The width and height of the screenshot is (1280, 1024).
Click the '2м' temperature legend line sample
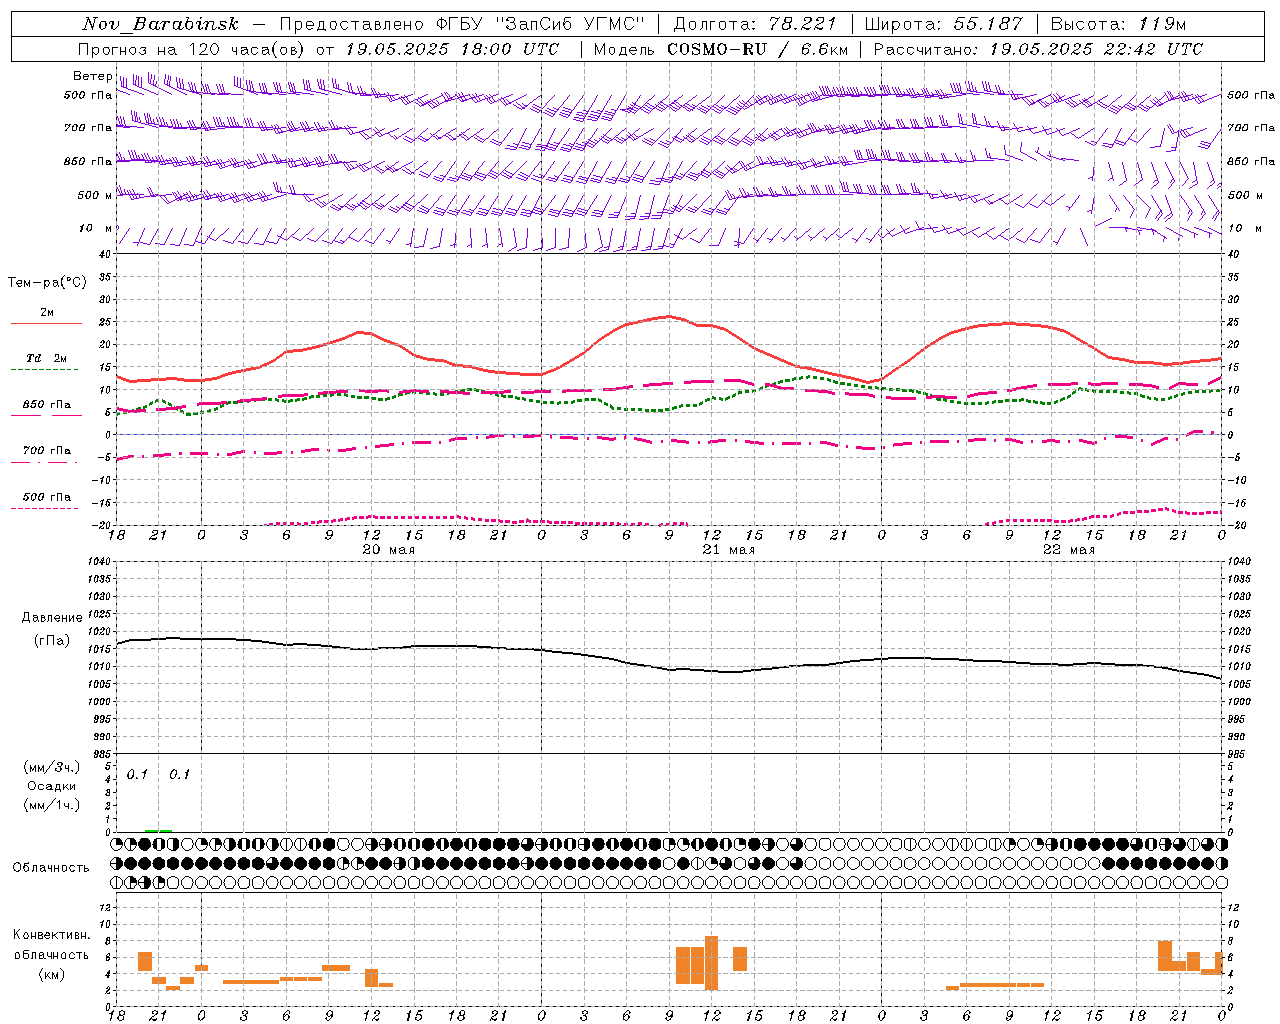[x=46, y=323]
